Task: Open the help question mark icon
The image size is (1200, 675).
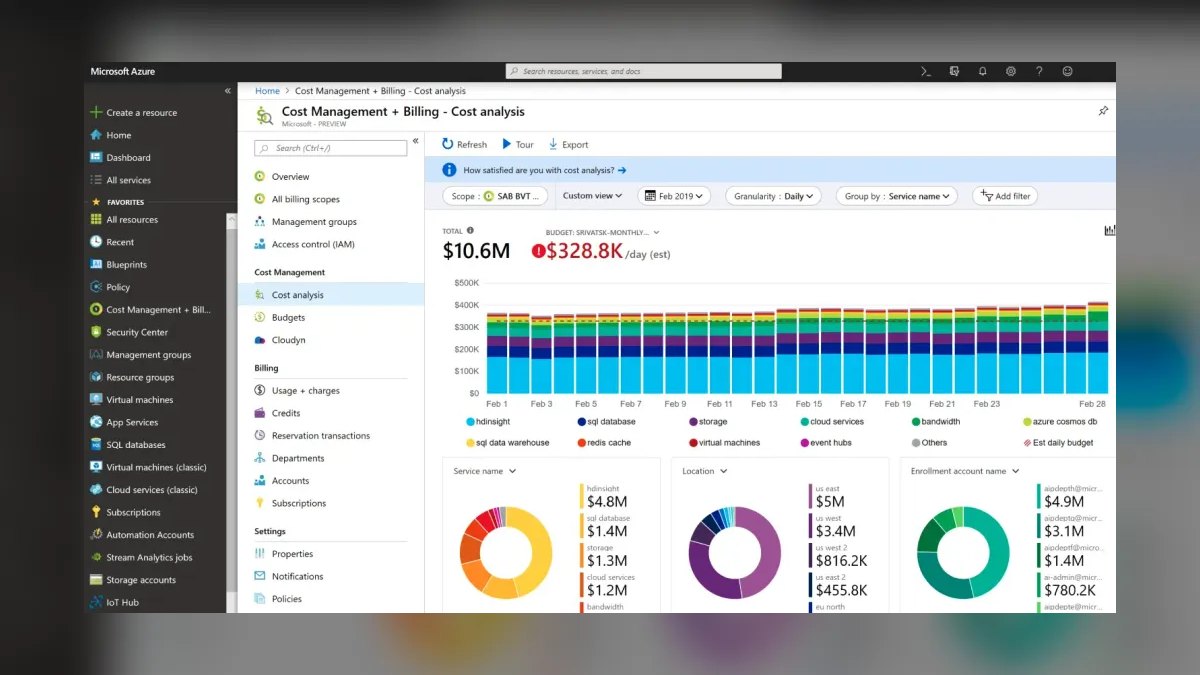Action: click(1039, 72)
